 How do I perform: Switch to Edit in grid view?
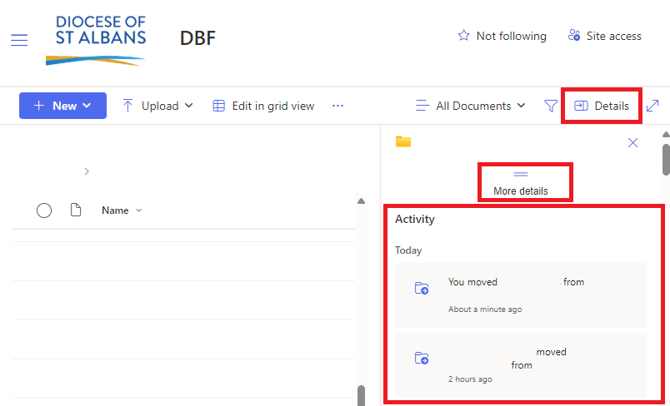(263, 106)
